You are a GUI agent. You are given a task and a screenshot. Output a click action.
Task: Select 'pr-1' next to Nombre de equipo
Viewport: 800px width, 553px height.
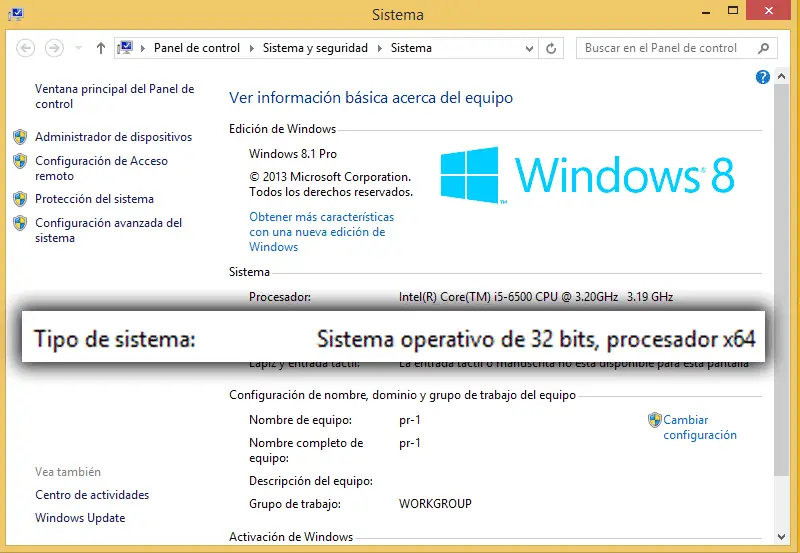point(410,420)
